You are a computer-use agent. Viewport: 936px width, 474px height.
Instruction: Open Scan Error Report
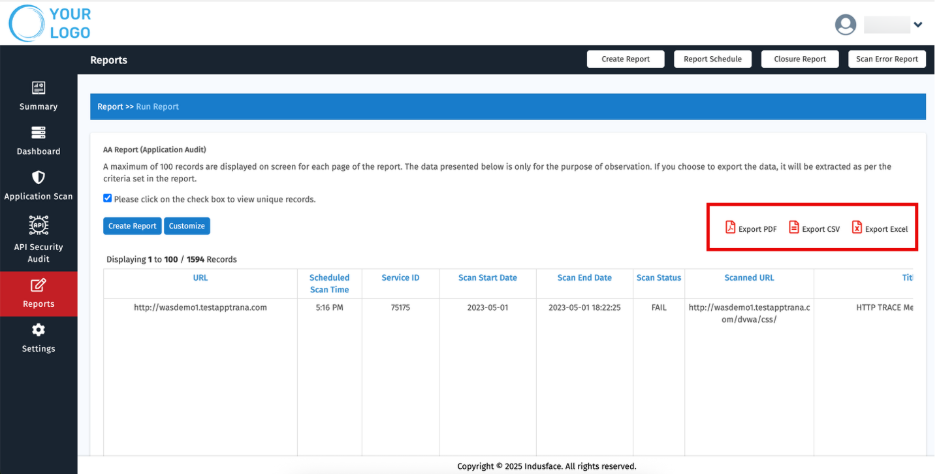point(887,59)
